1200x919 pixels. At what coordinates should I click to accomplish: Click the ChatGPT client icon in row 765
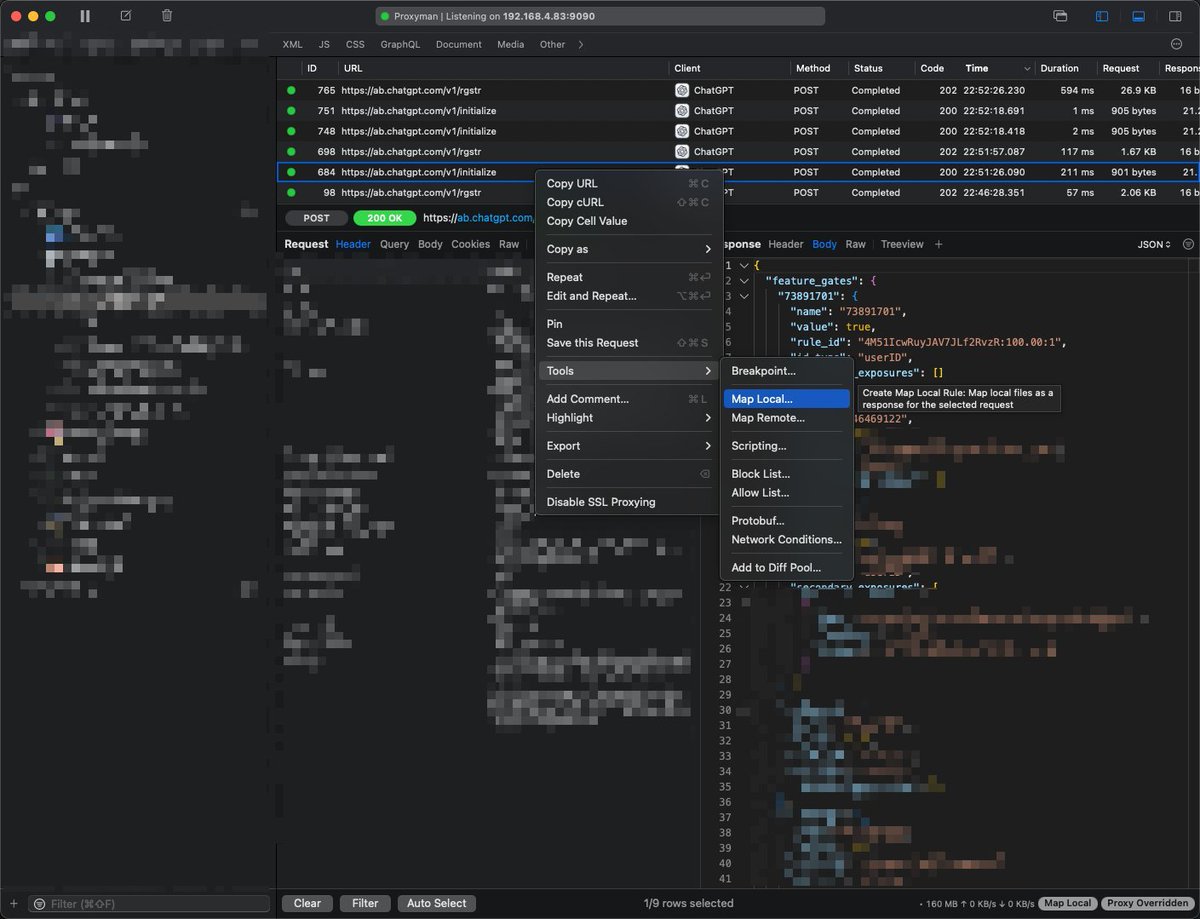click(682, 90)
